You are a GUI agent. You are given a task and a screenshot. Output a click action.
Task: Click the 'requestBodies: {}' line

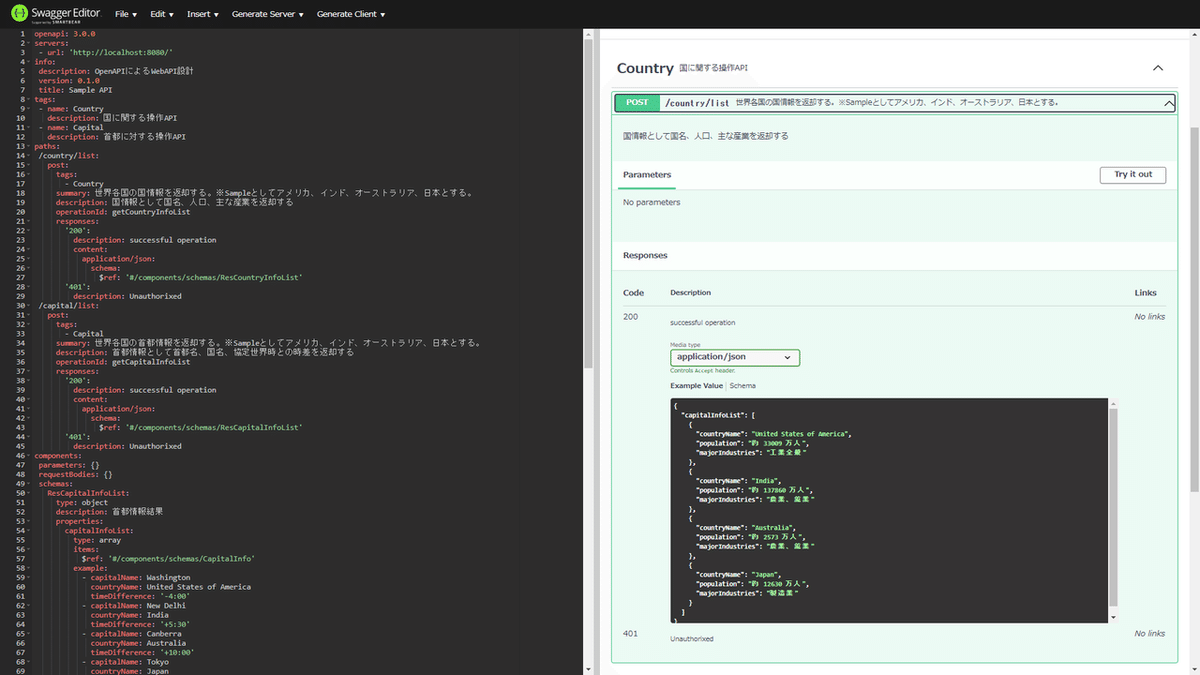coord(75,474)
